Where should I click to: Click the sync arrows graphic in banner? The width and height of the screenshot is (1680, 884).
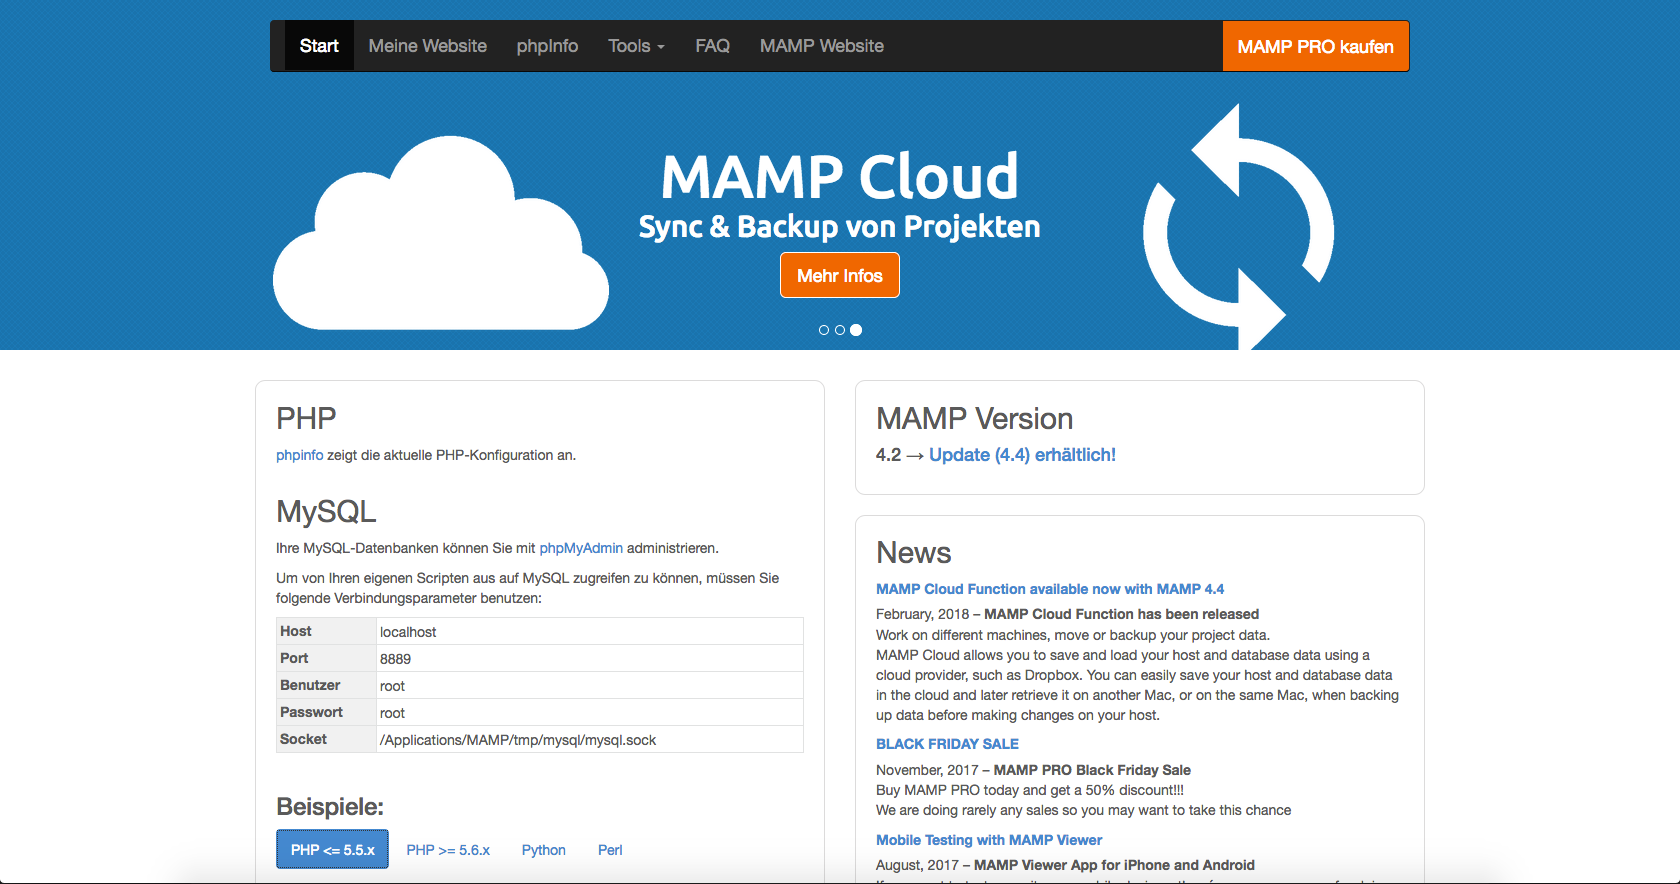click(x=1238, y=227)
